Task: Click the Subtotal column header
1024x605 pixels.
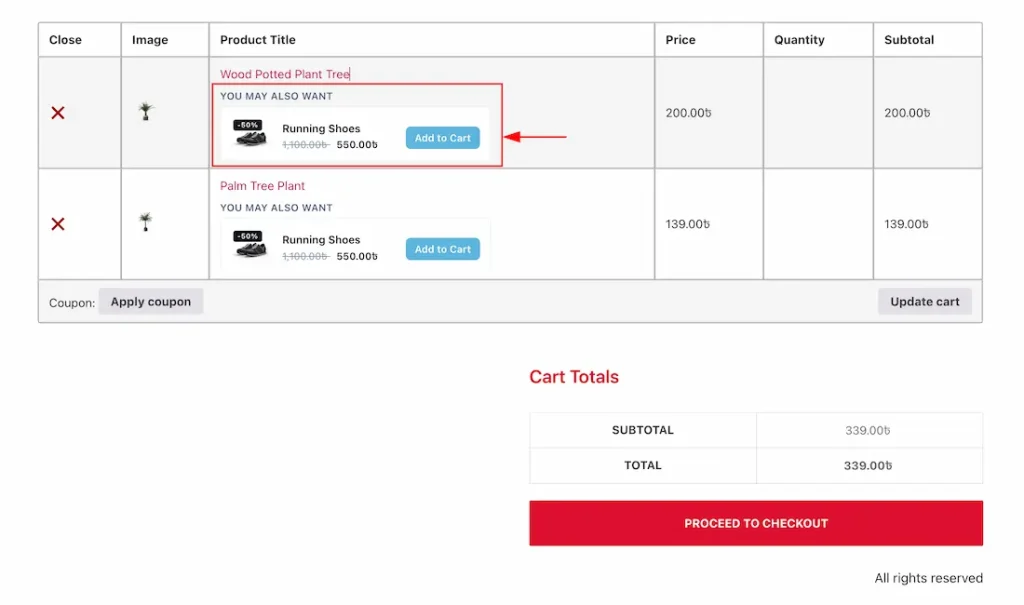Action: tap(909, 40)
